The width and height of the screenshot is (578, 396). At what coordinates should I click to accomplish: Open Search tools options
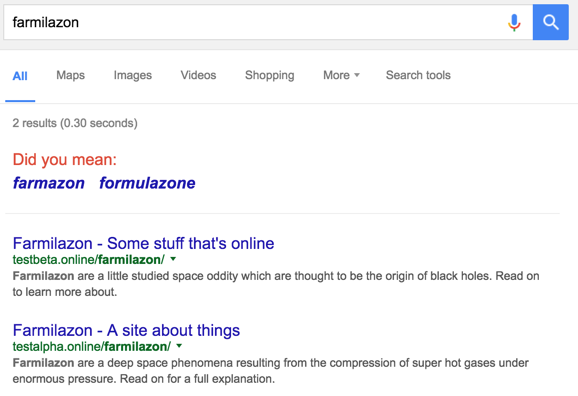[x=418, y=75]
